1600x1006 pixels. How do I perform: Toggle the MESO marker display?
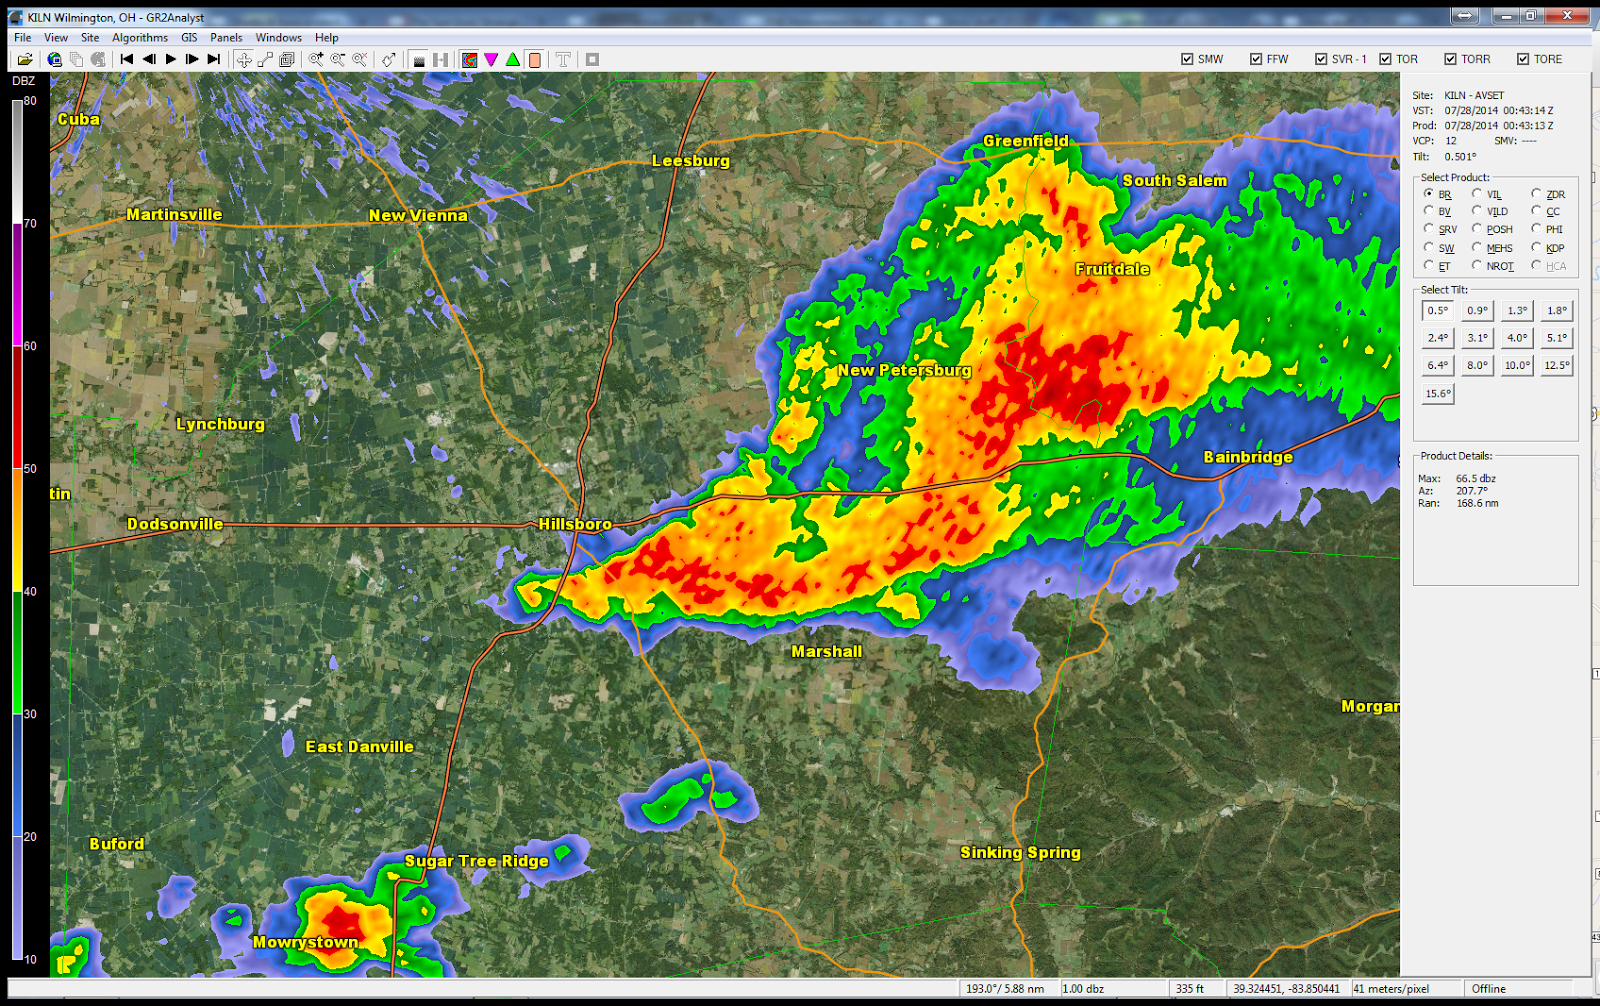[511, 58]
